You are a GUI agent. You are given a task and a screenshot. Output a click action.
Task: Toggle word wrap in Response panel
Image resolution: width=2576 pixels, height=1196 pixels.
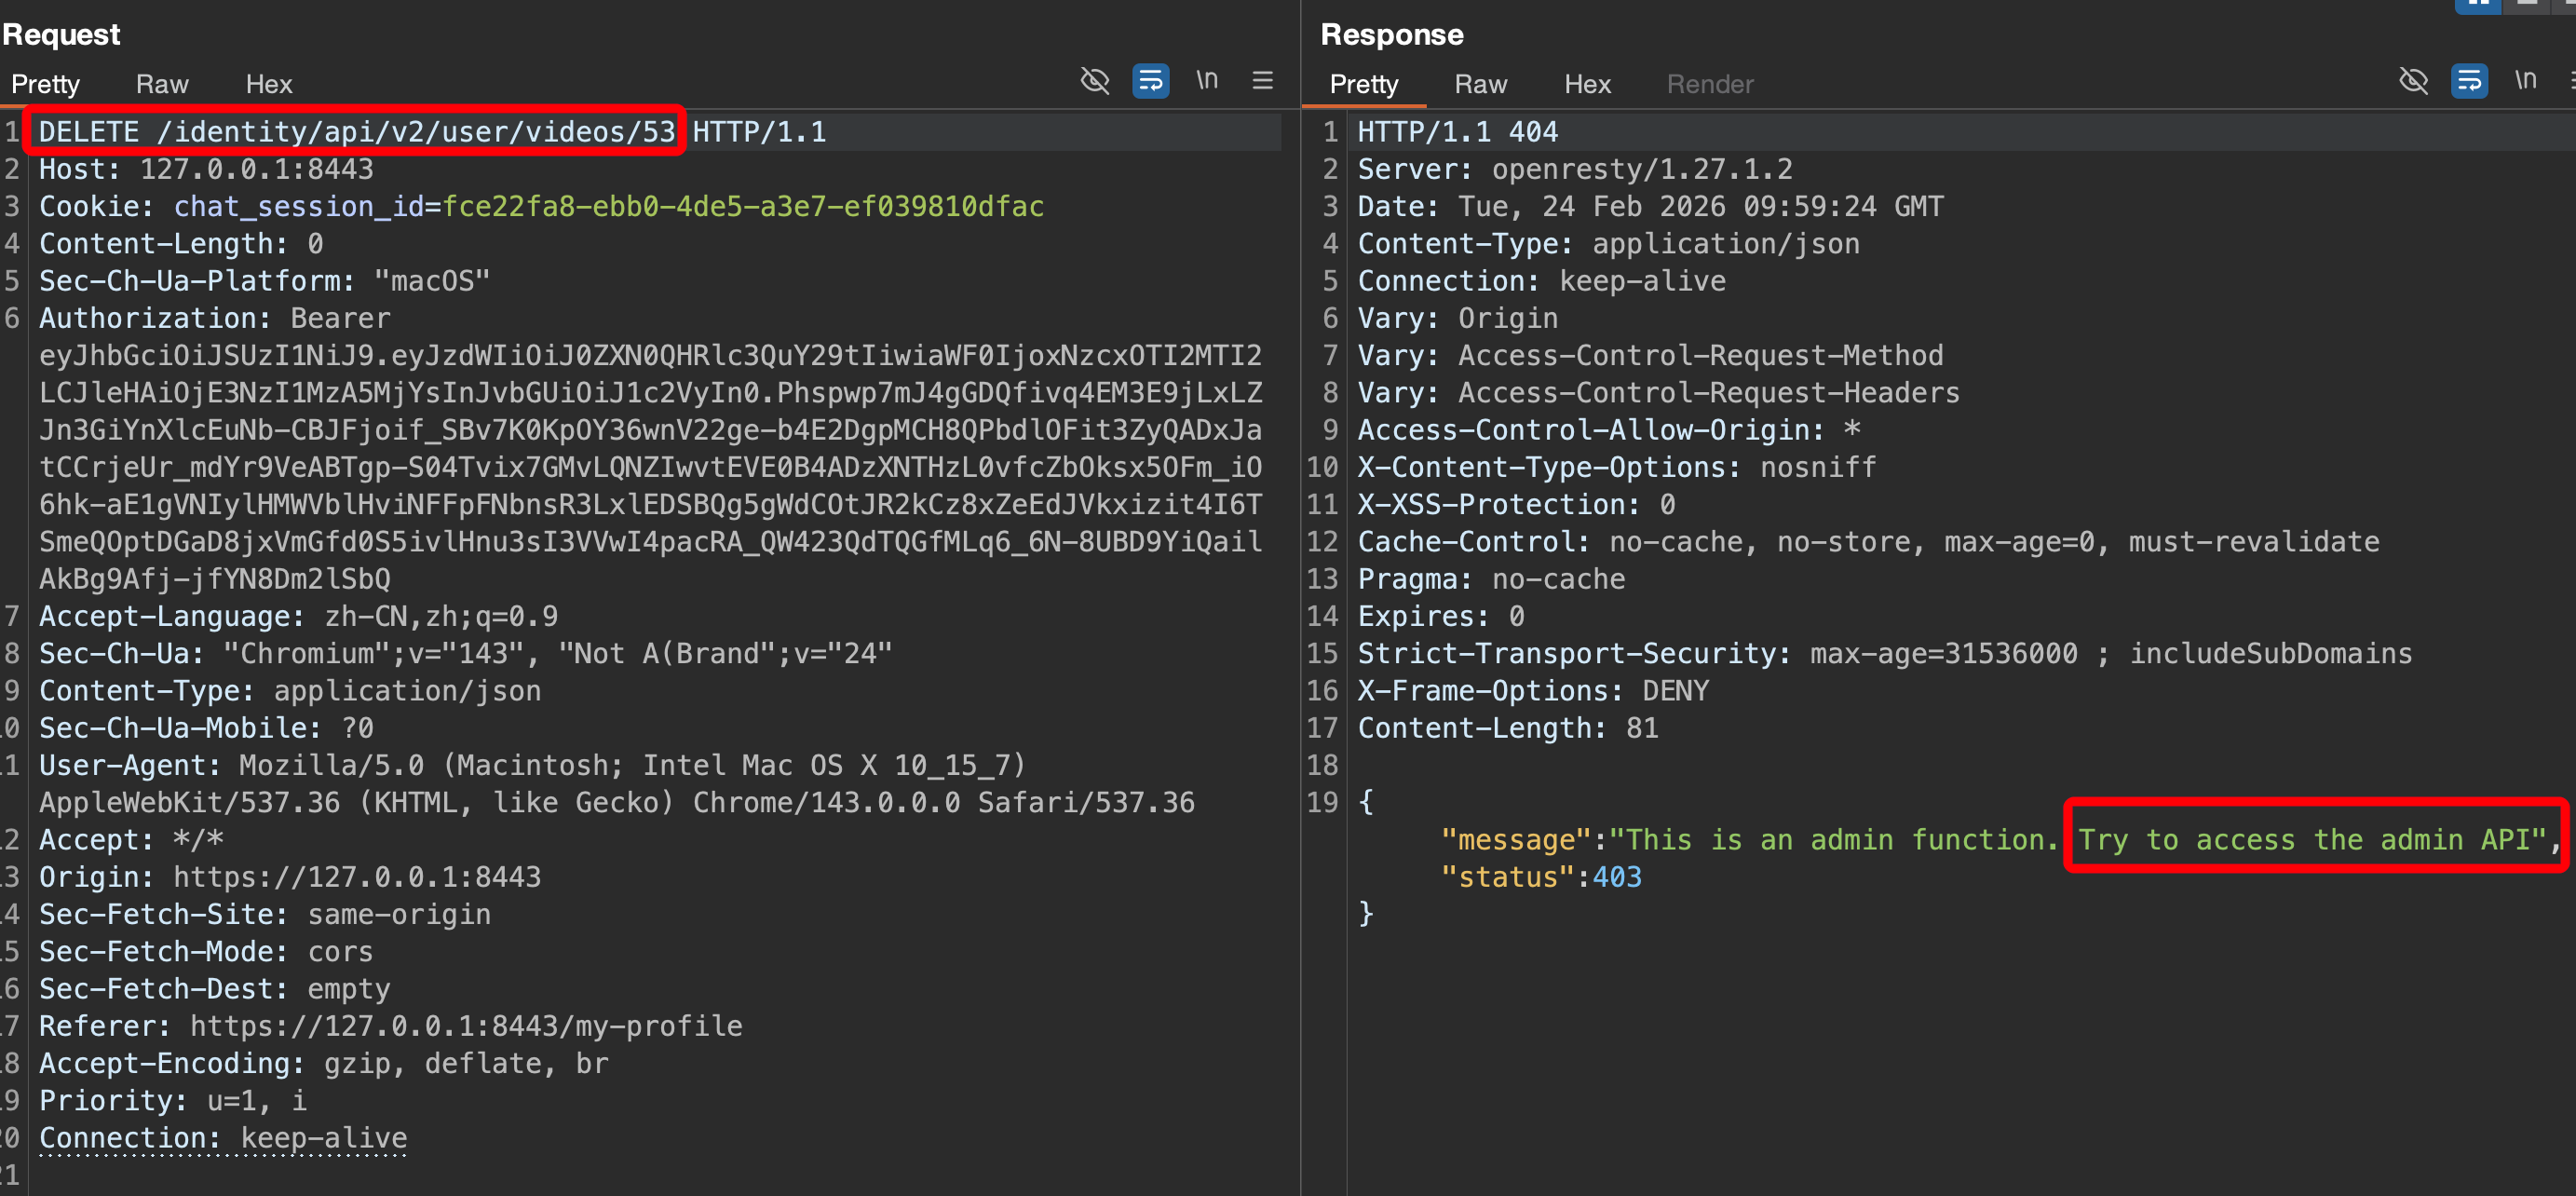pos(2469,80)
